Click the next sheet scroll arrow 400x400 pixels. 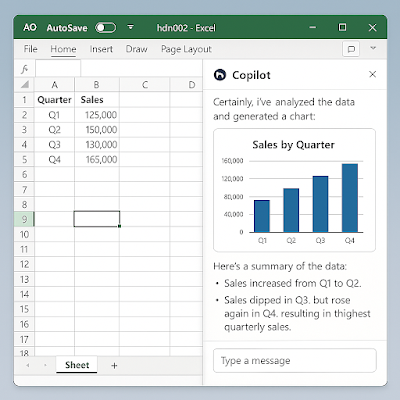pos(45,366)
